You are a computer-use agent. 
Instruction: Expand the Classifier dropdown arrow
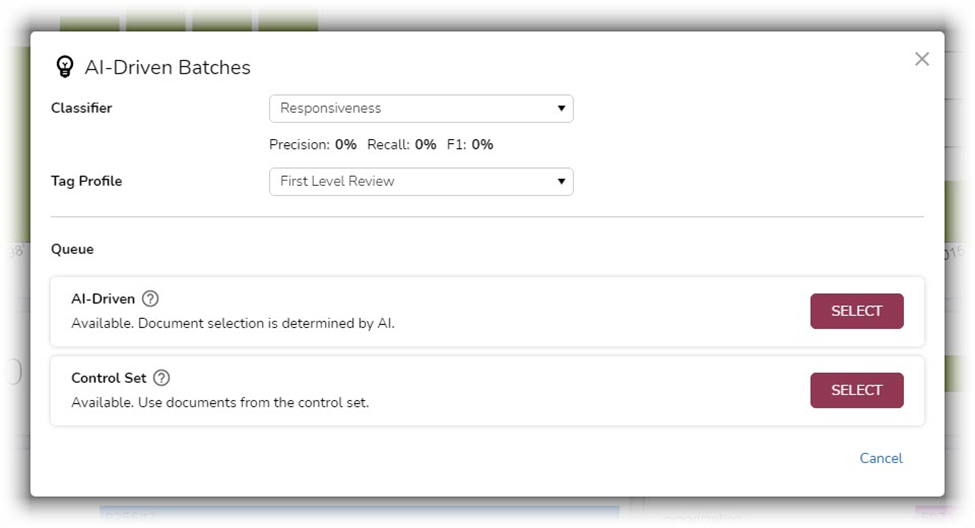click(561, 108)
